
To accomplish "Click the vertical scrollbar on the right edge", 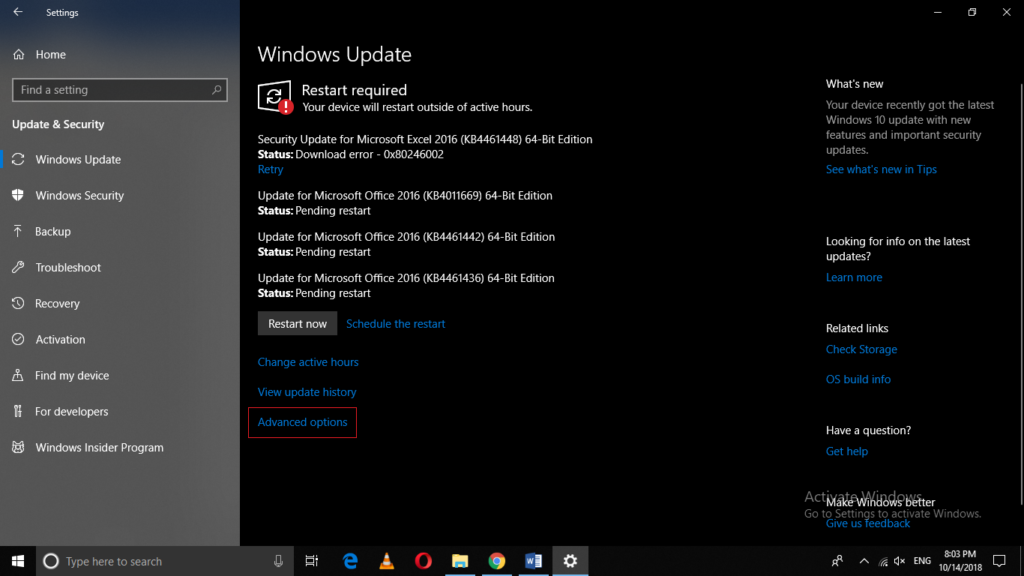I will click(x=1021, y=294).
